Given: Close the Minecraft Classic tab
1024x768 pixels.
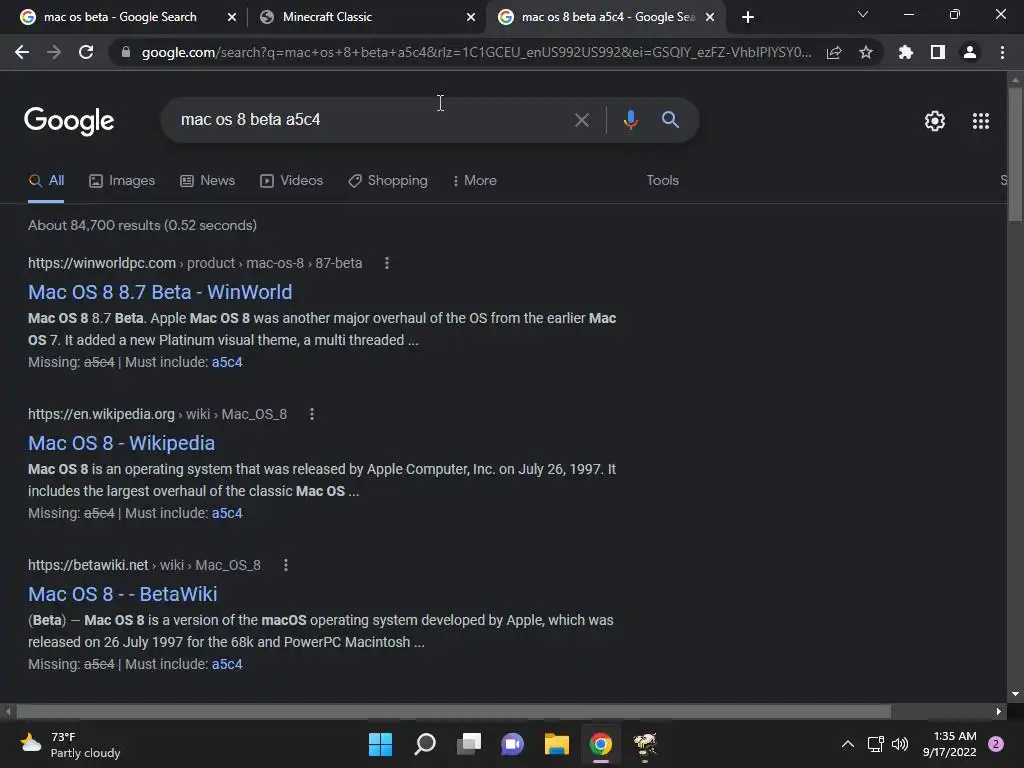Looking at the screenshot, I should click(471, 17).
